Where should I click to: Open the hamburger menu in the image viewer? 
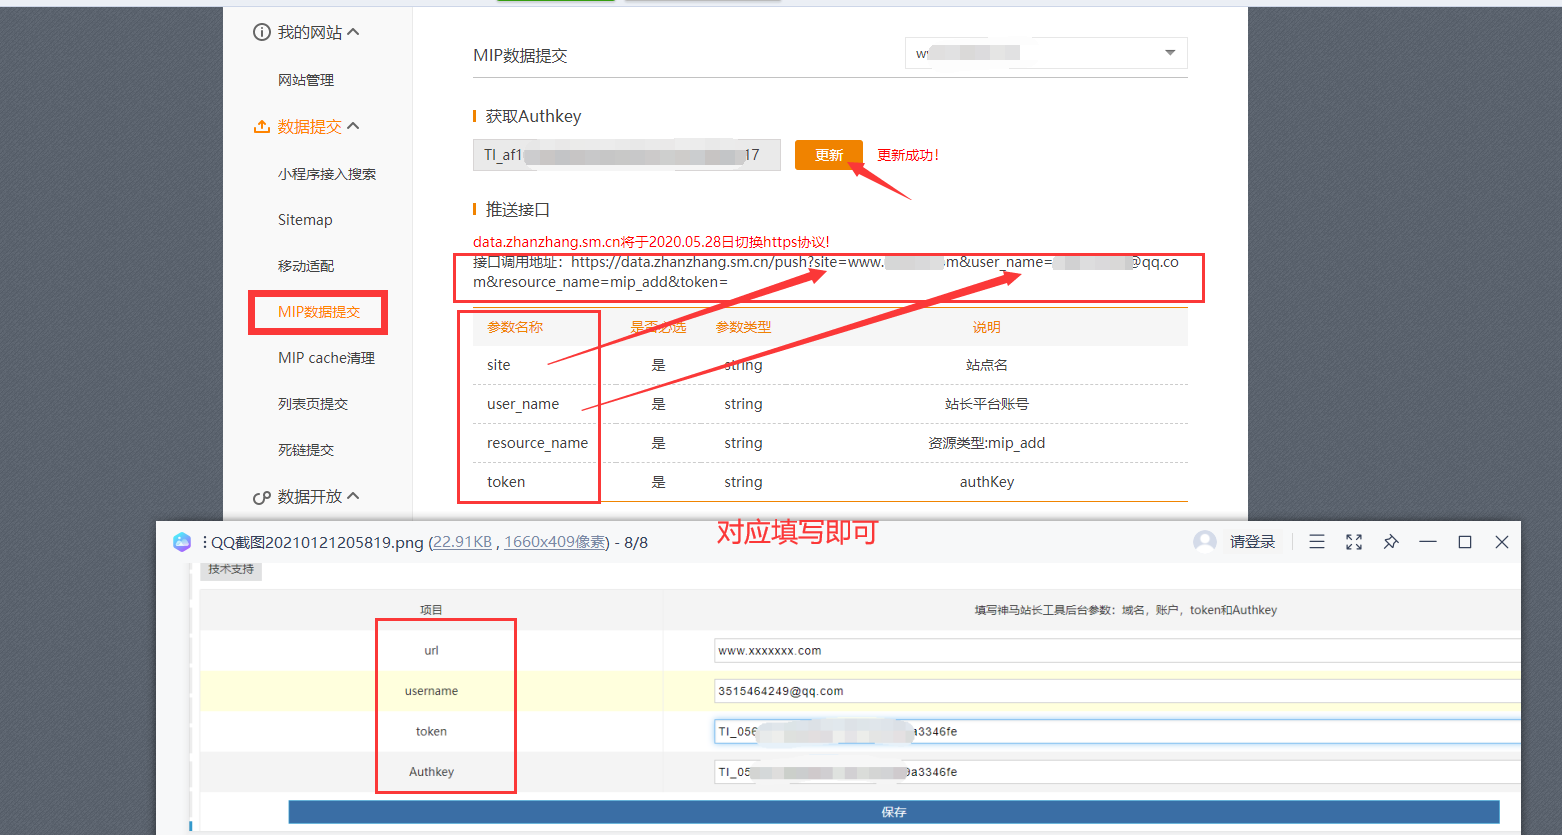coord(1317,541)
